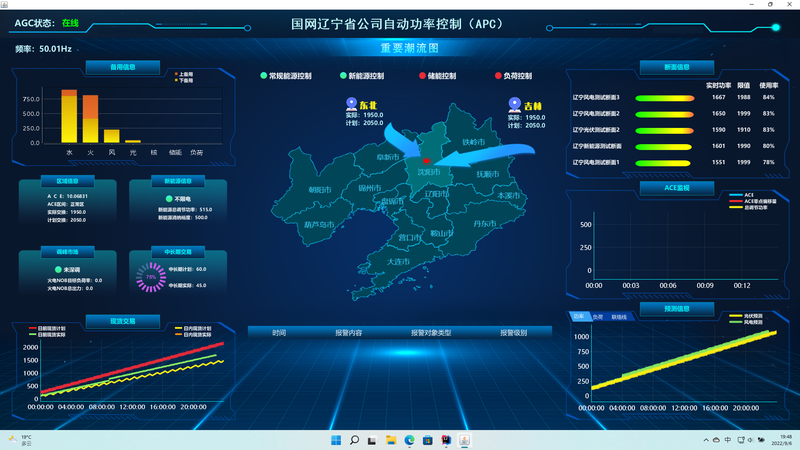Select the 功率 tab in forecast panel
The image size is (800, 450).
[x=579, y=317]
